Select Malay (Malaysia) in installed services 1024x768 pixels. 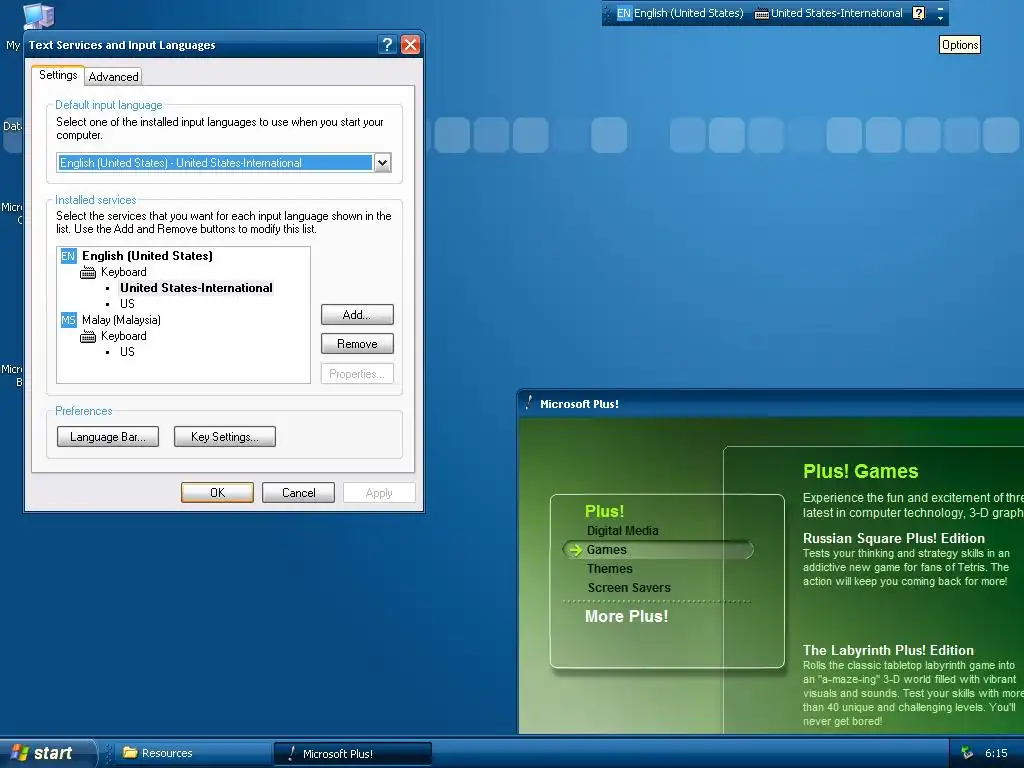121,320
